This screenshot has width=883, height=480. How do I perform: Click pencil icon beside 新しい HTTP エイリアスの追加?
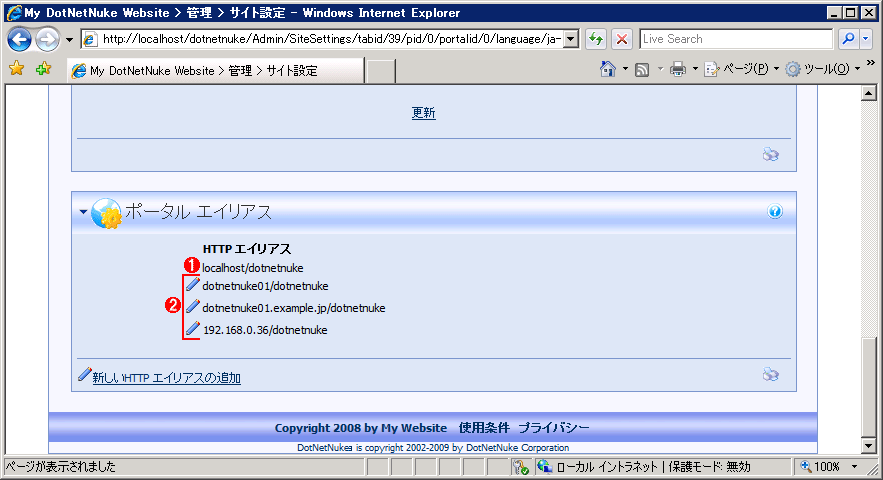pos(84,374)
